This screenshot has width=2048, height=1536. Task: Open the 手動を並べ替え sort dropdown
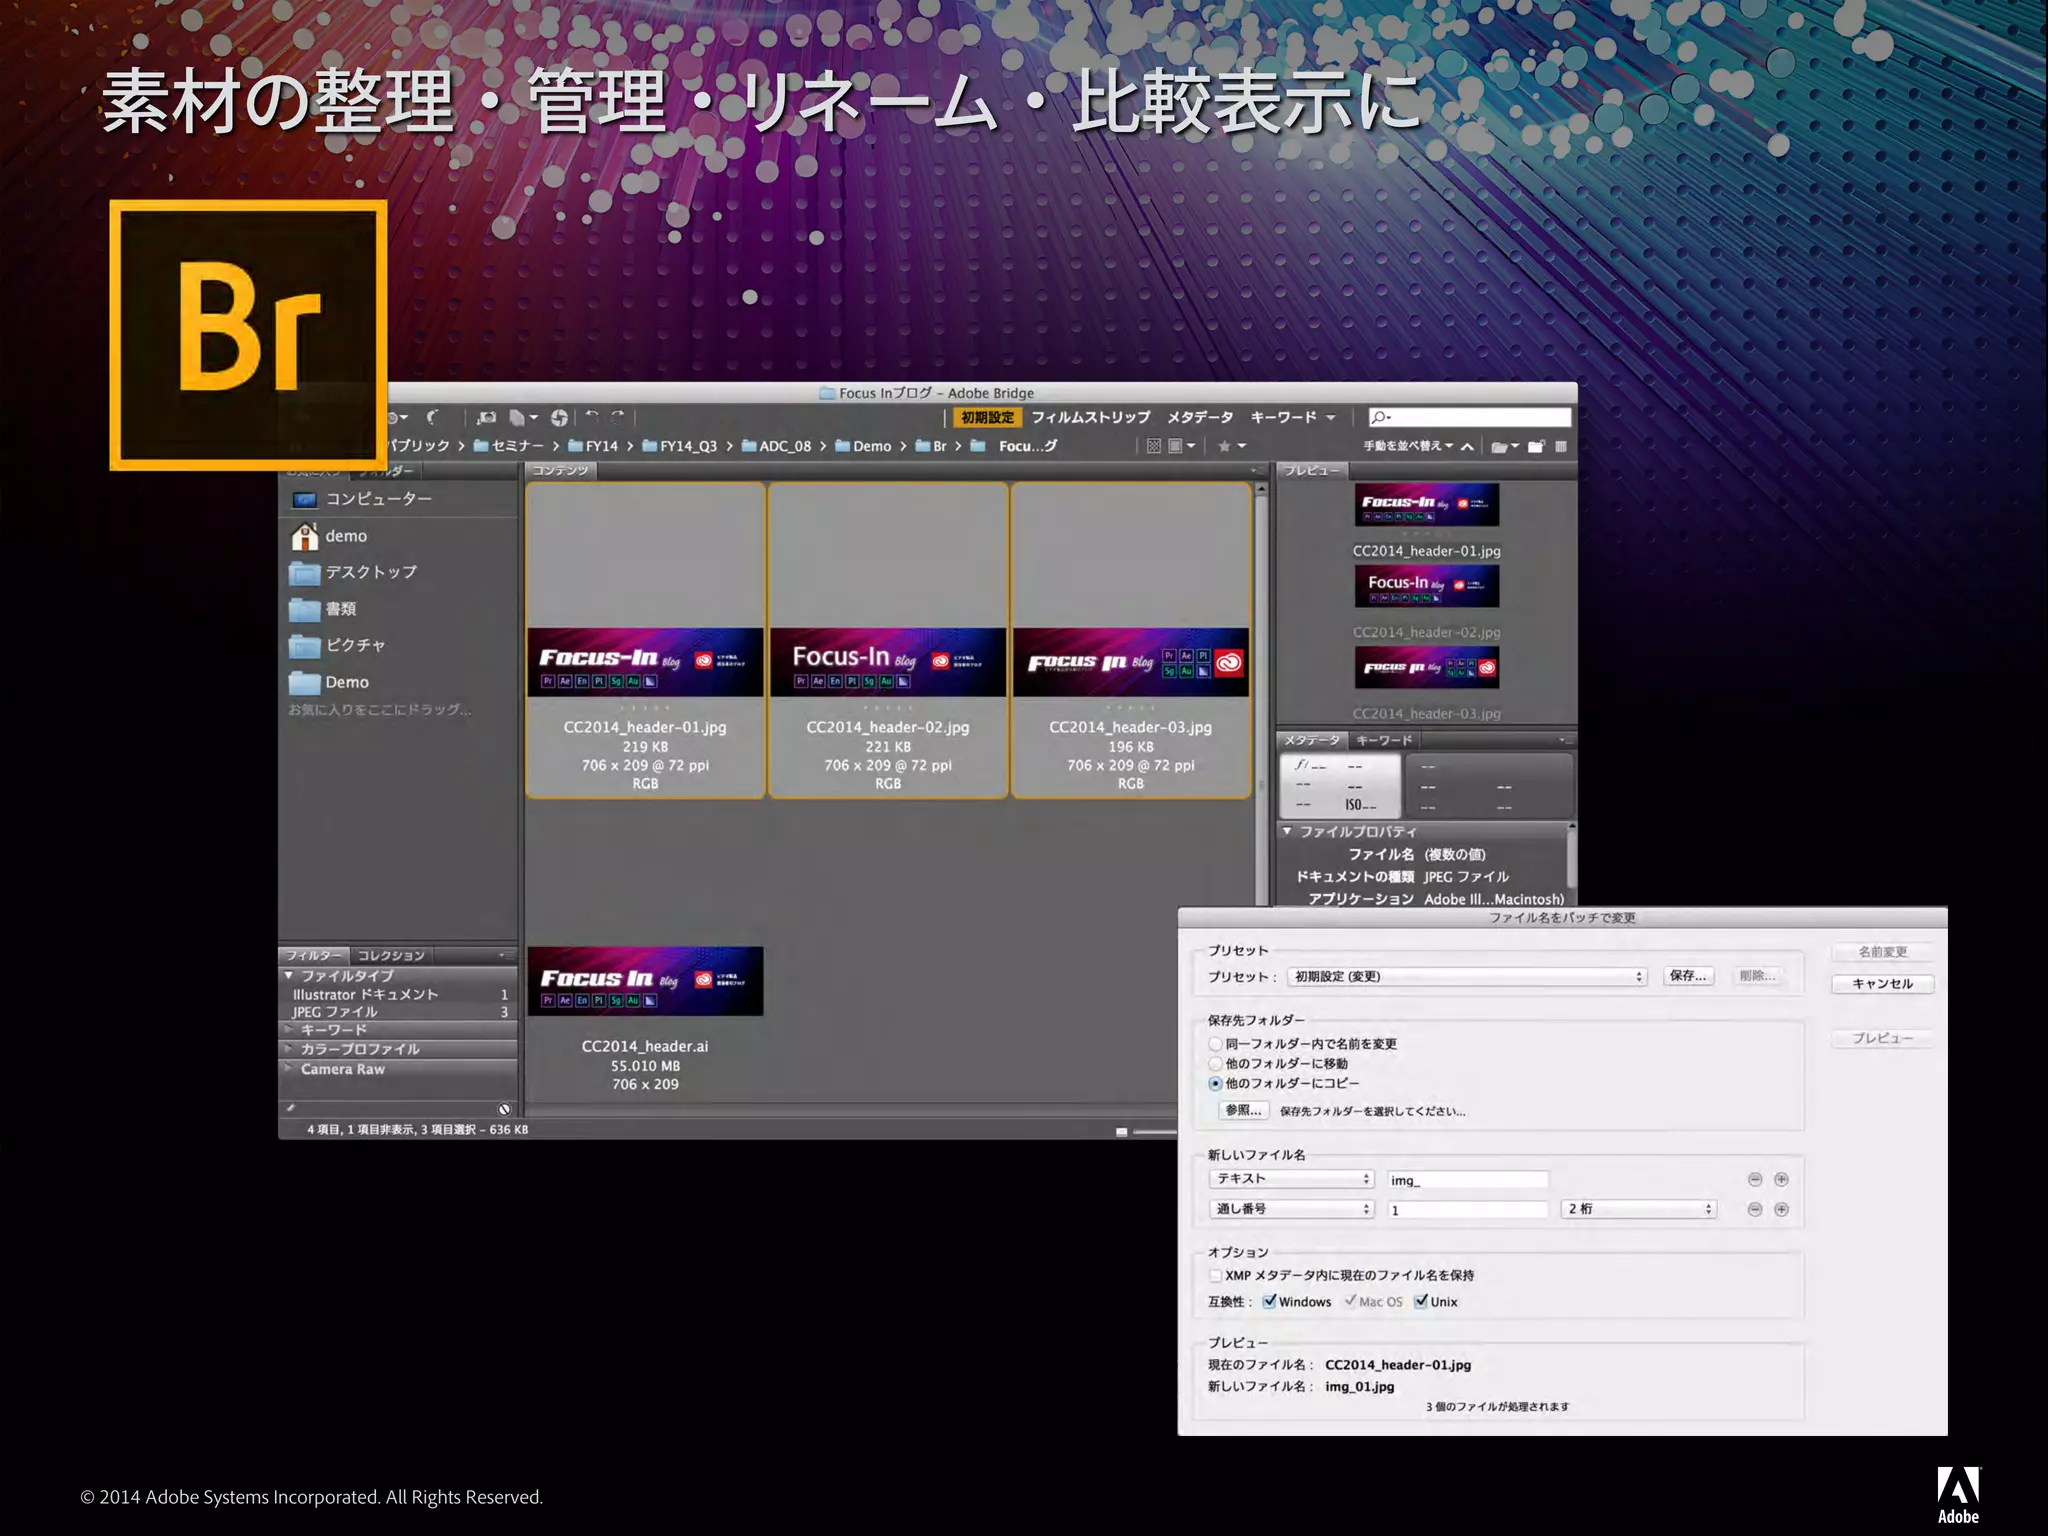(1408, 446)
